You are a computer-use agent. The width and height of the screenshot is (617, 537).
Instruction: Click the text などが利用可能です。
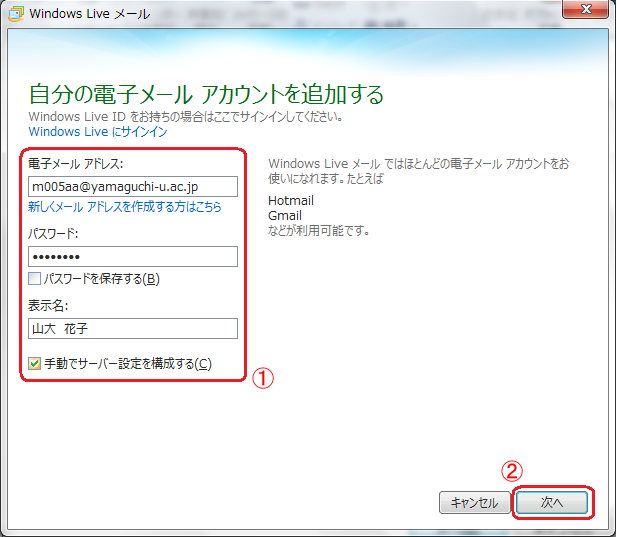[319, 231]
